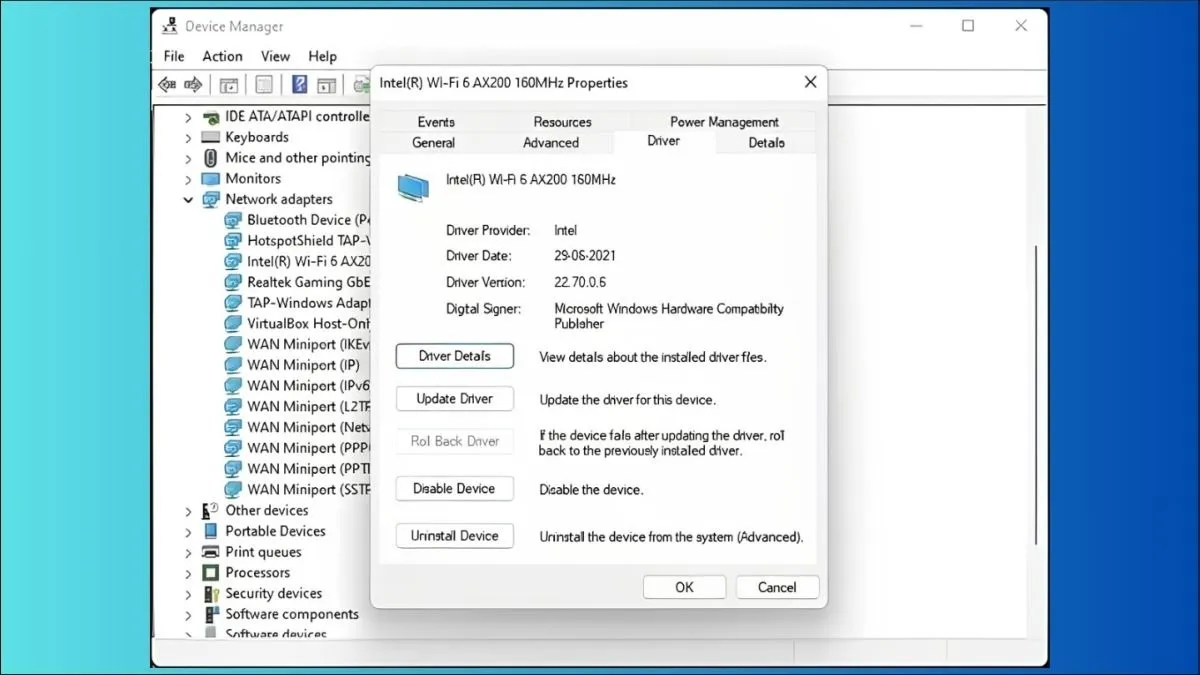Screen dimensions: 1200x675
Task: Switch to the Advanced tab
Action: tap(551, 143)
